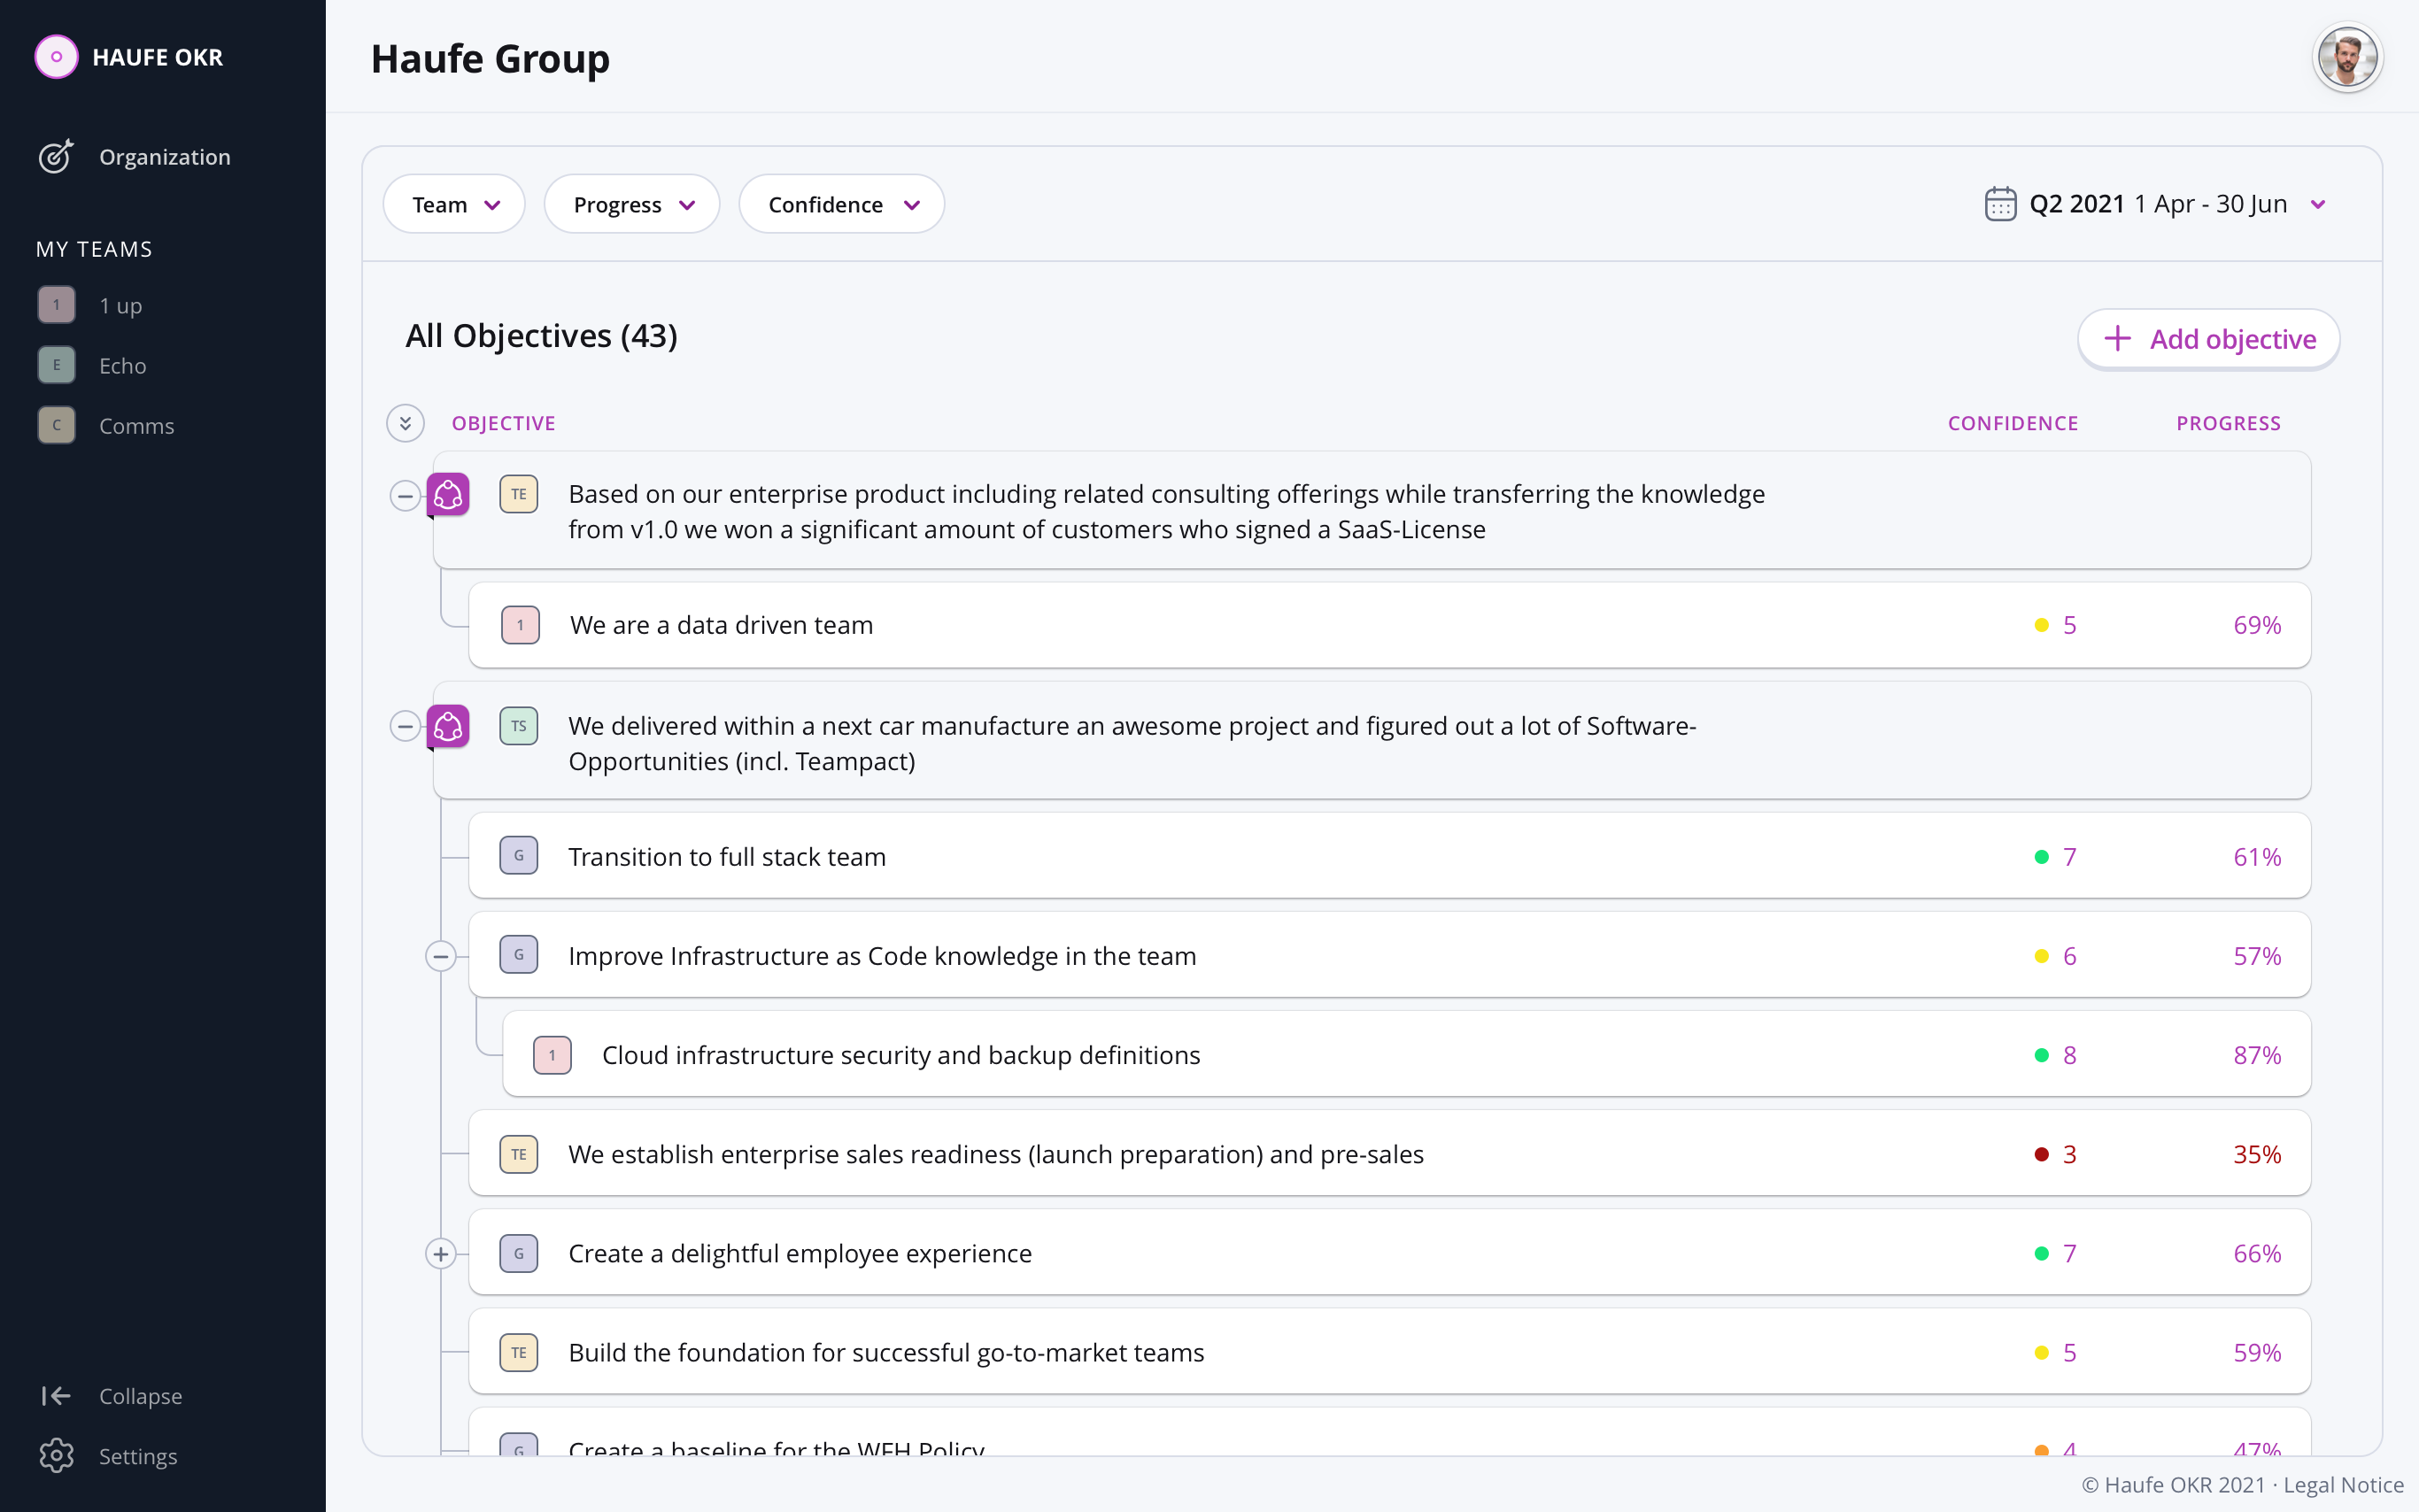Viewport: 2419px width, 1512px height.
Task: Click the G badge on Transition to full stack team
Action: [519, 856]
